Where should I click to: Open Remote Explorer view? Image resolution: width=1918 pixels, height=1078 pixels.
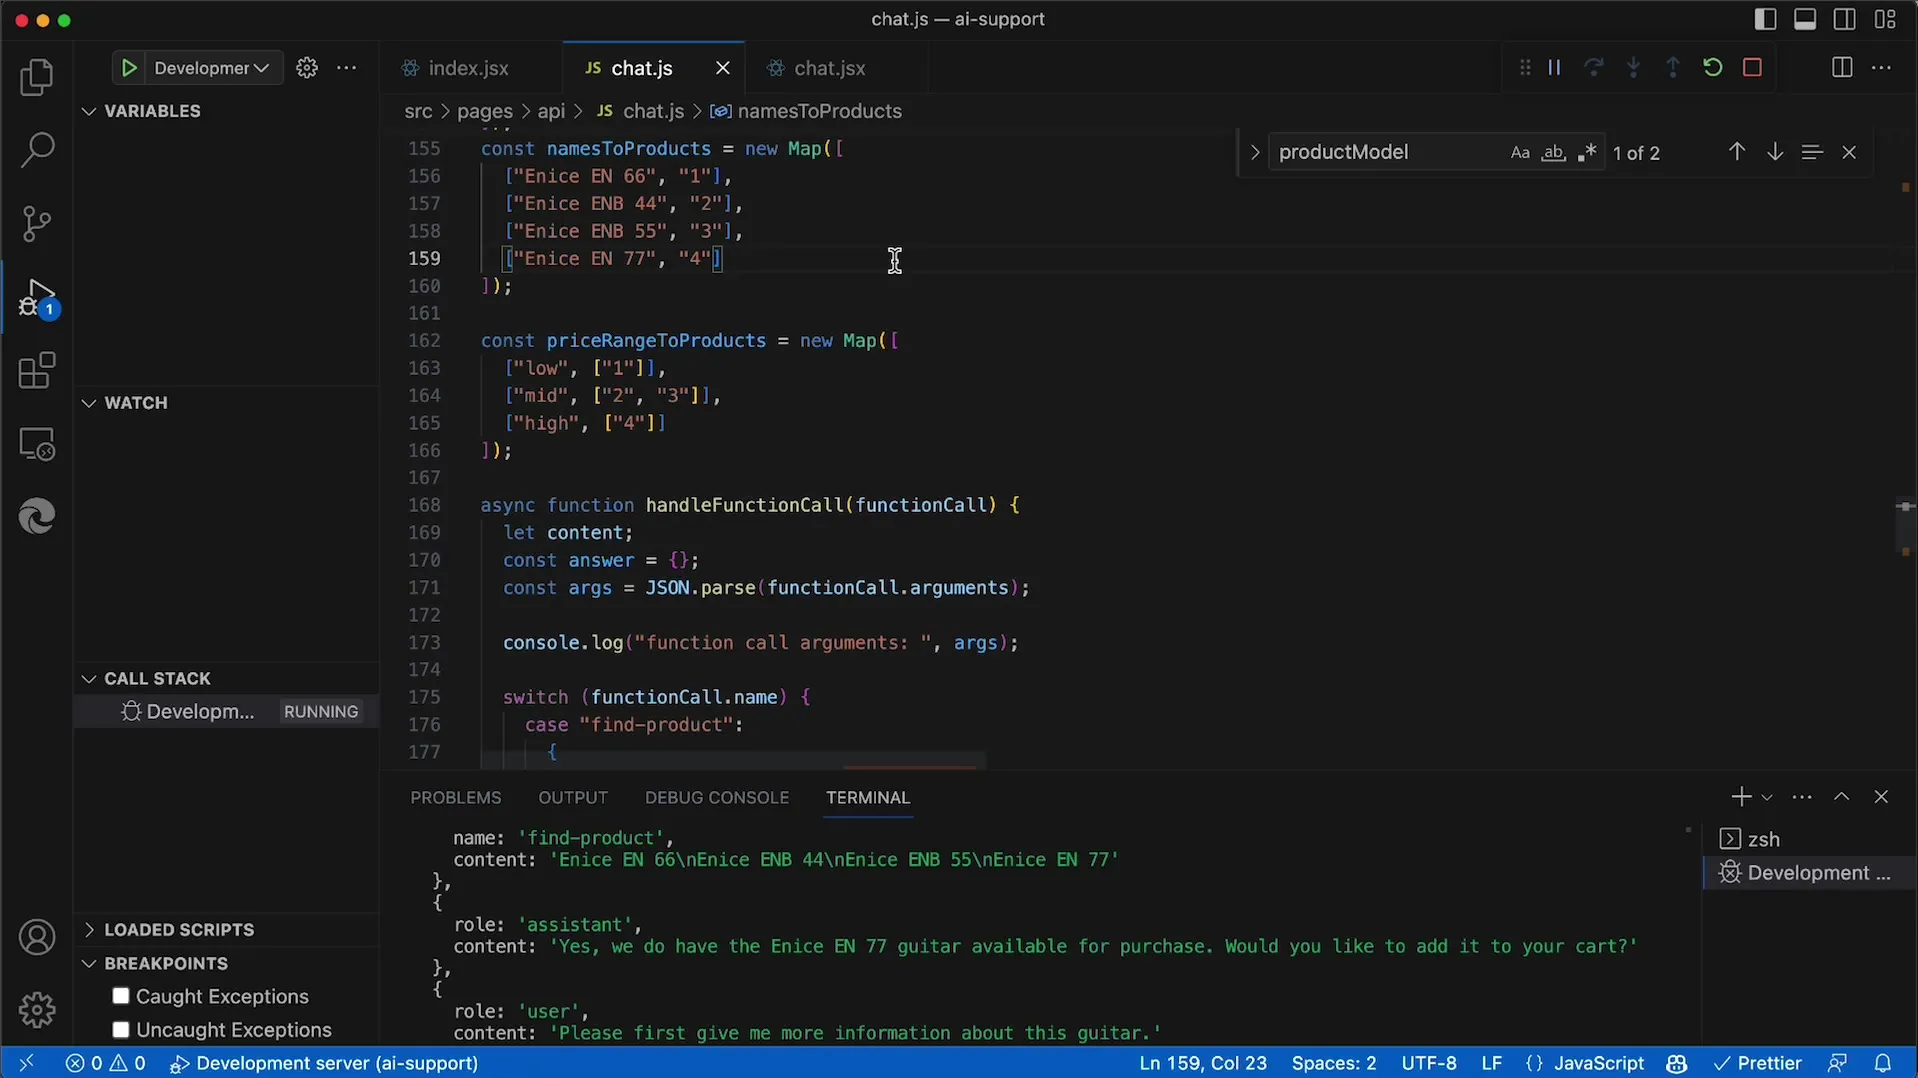37,444
